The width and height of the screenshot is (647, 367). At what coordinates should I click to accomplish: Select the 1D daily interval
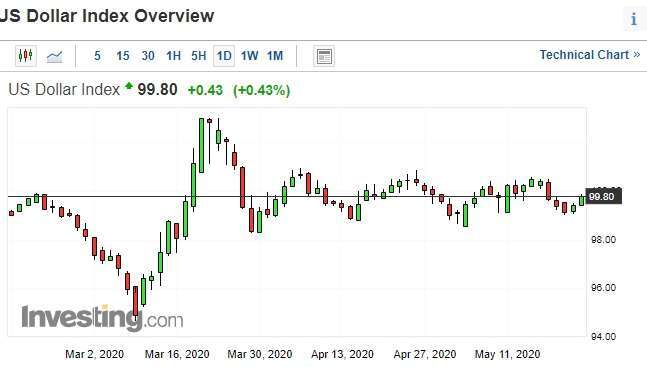tap(224, 56)
